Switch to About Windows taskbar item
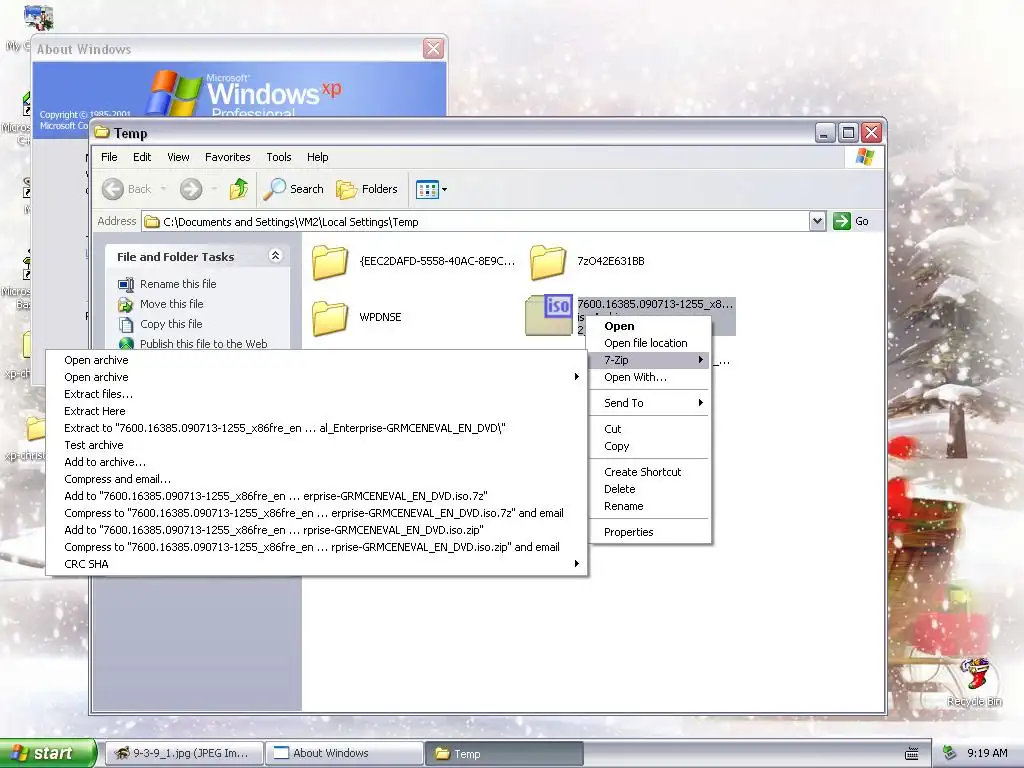1024x768 pixels. pyautogui.click(x=344, y=753)
